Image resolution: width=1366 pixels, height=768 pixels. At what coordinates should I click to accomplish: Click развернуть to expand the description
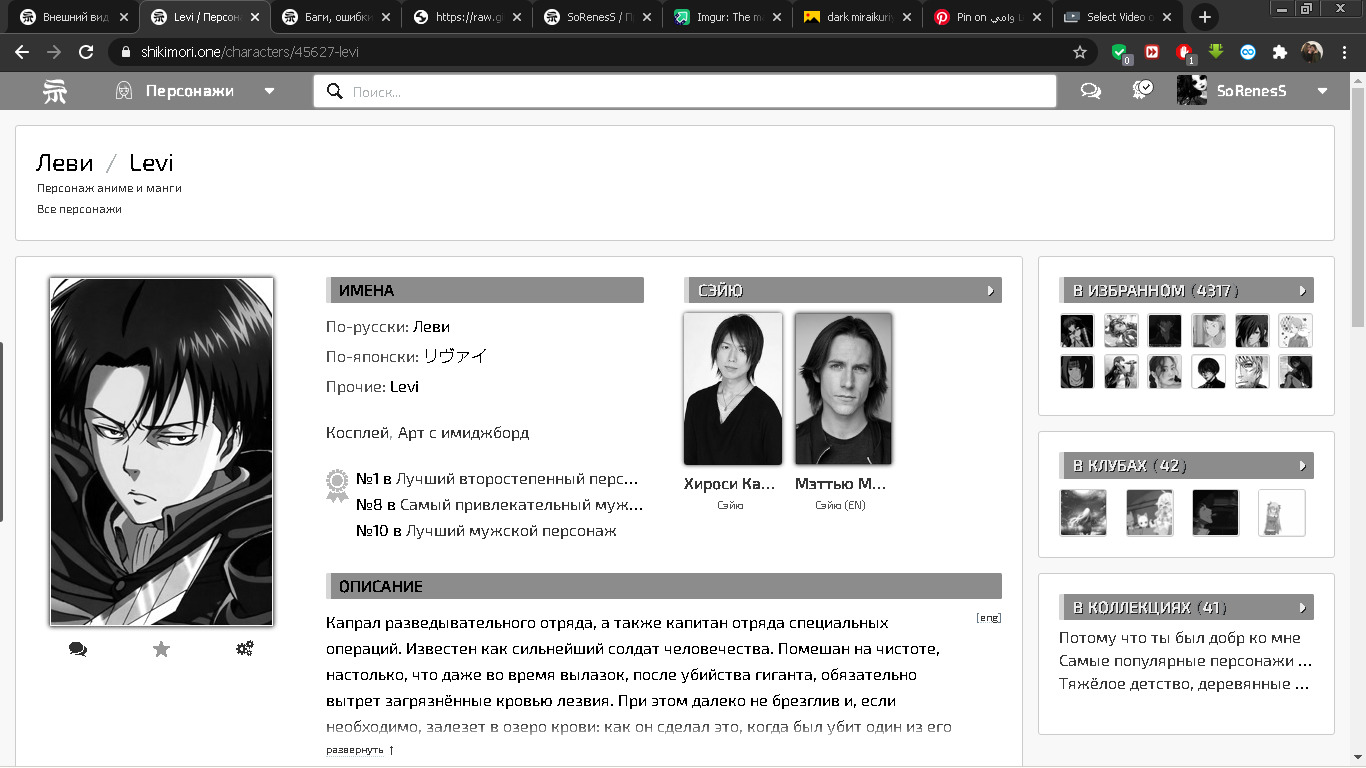coord(355,750)
